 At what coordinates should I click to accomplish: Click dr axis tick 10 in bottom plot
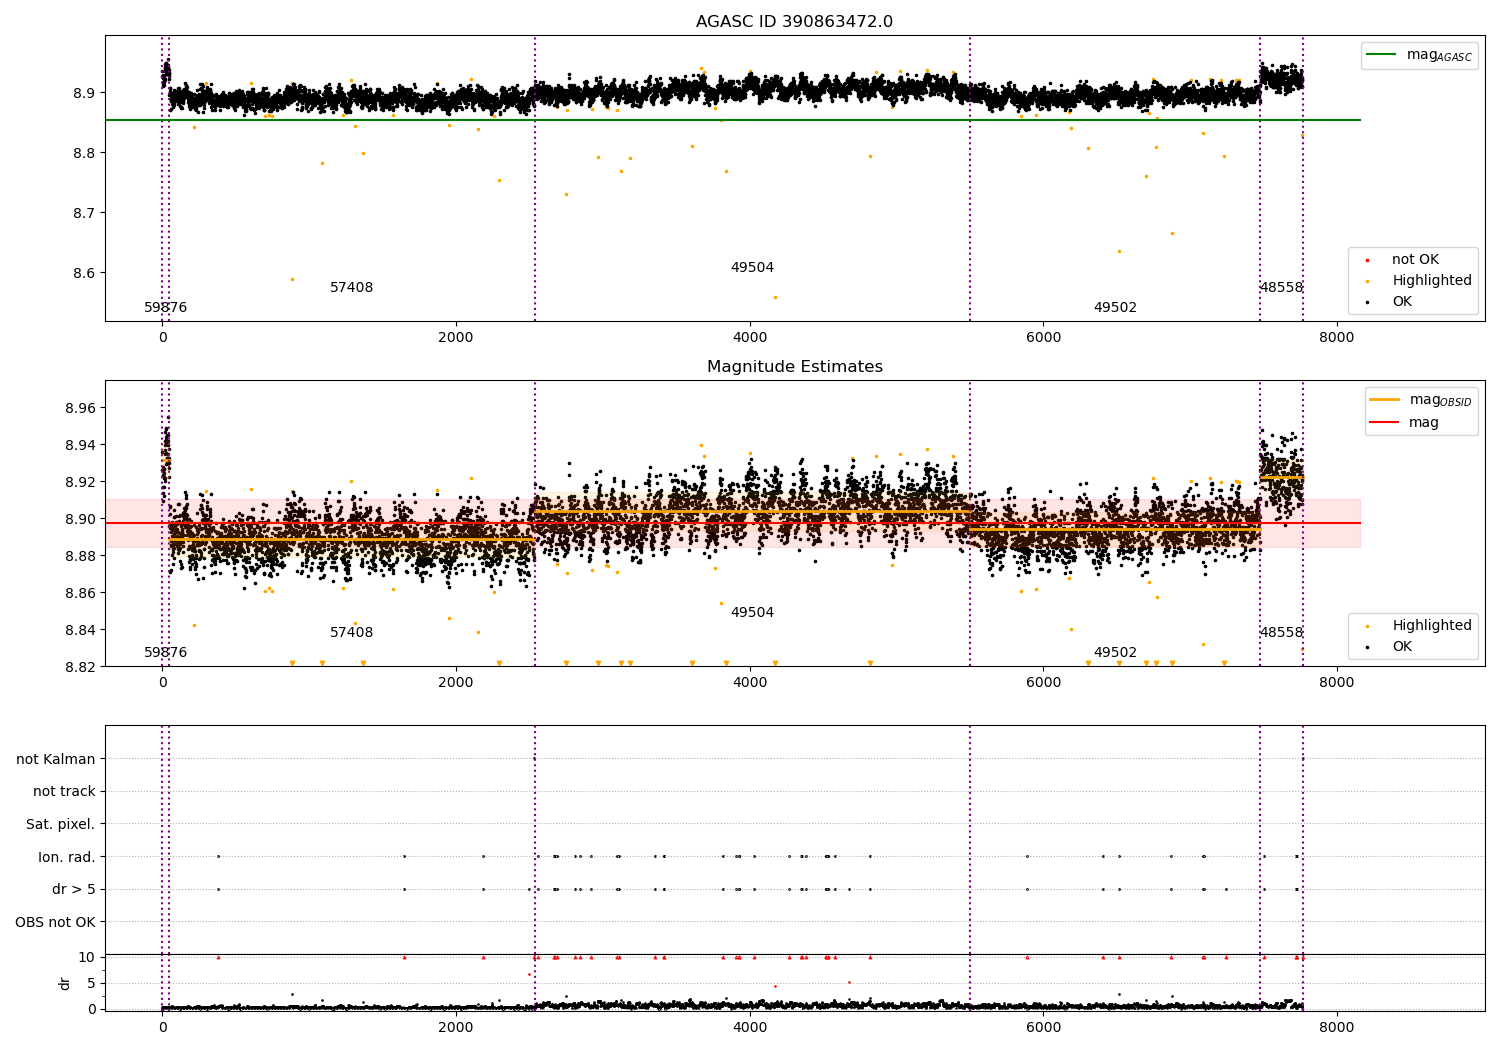pos(87,957)
